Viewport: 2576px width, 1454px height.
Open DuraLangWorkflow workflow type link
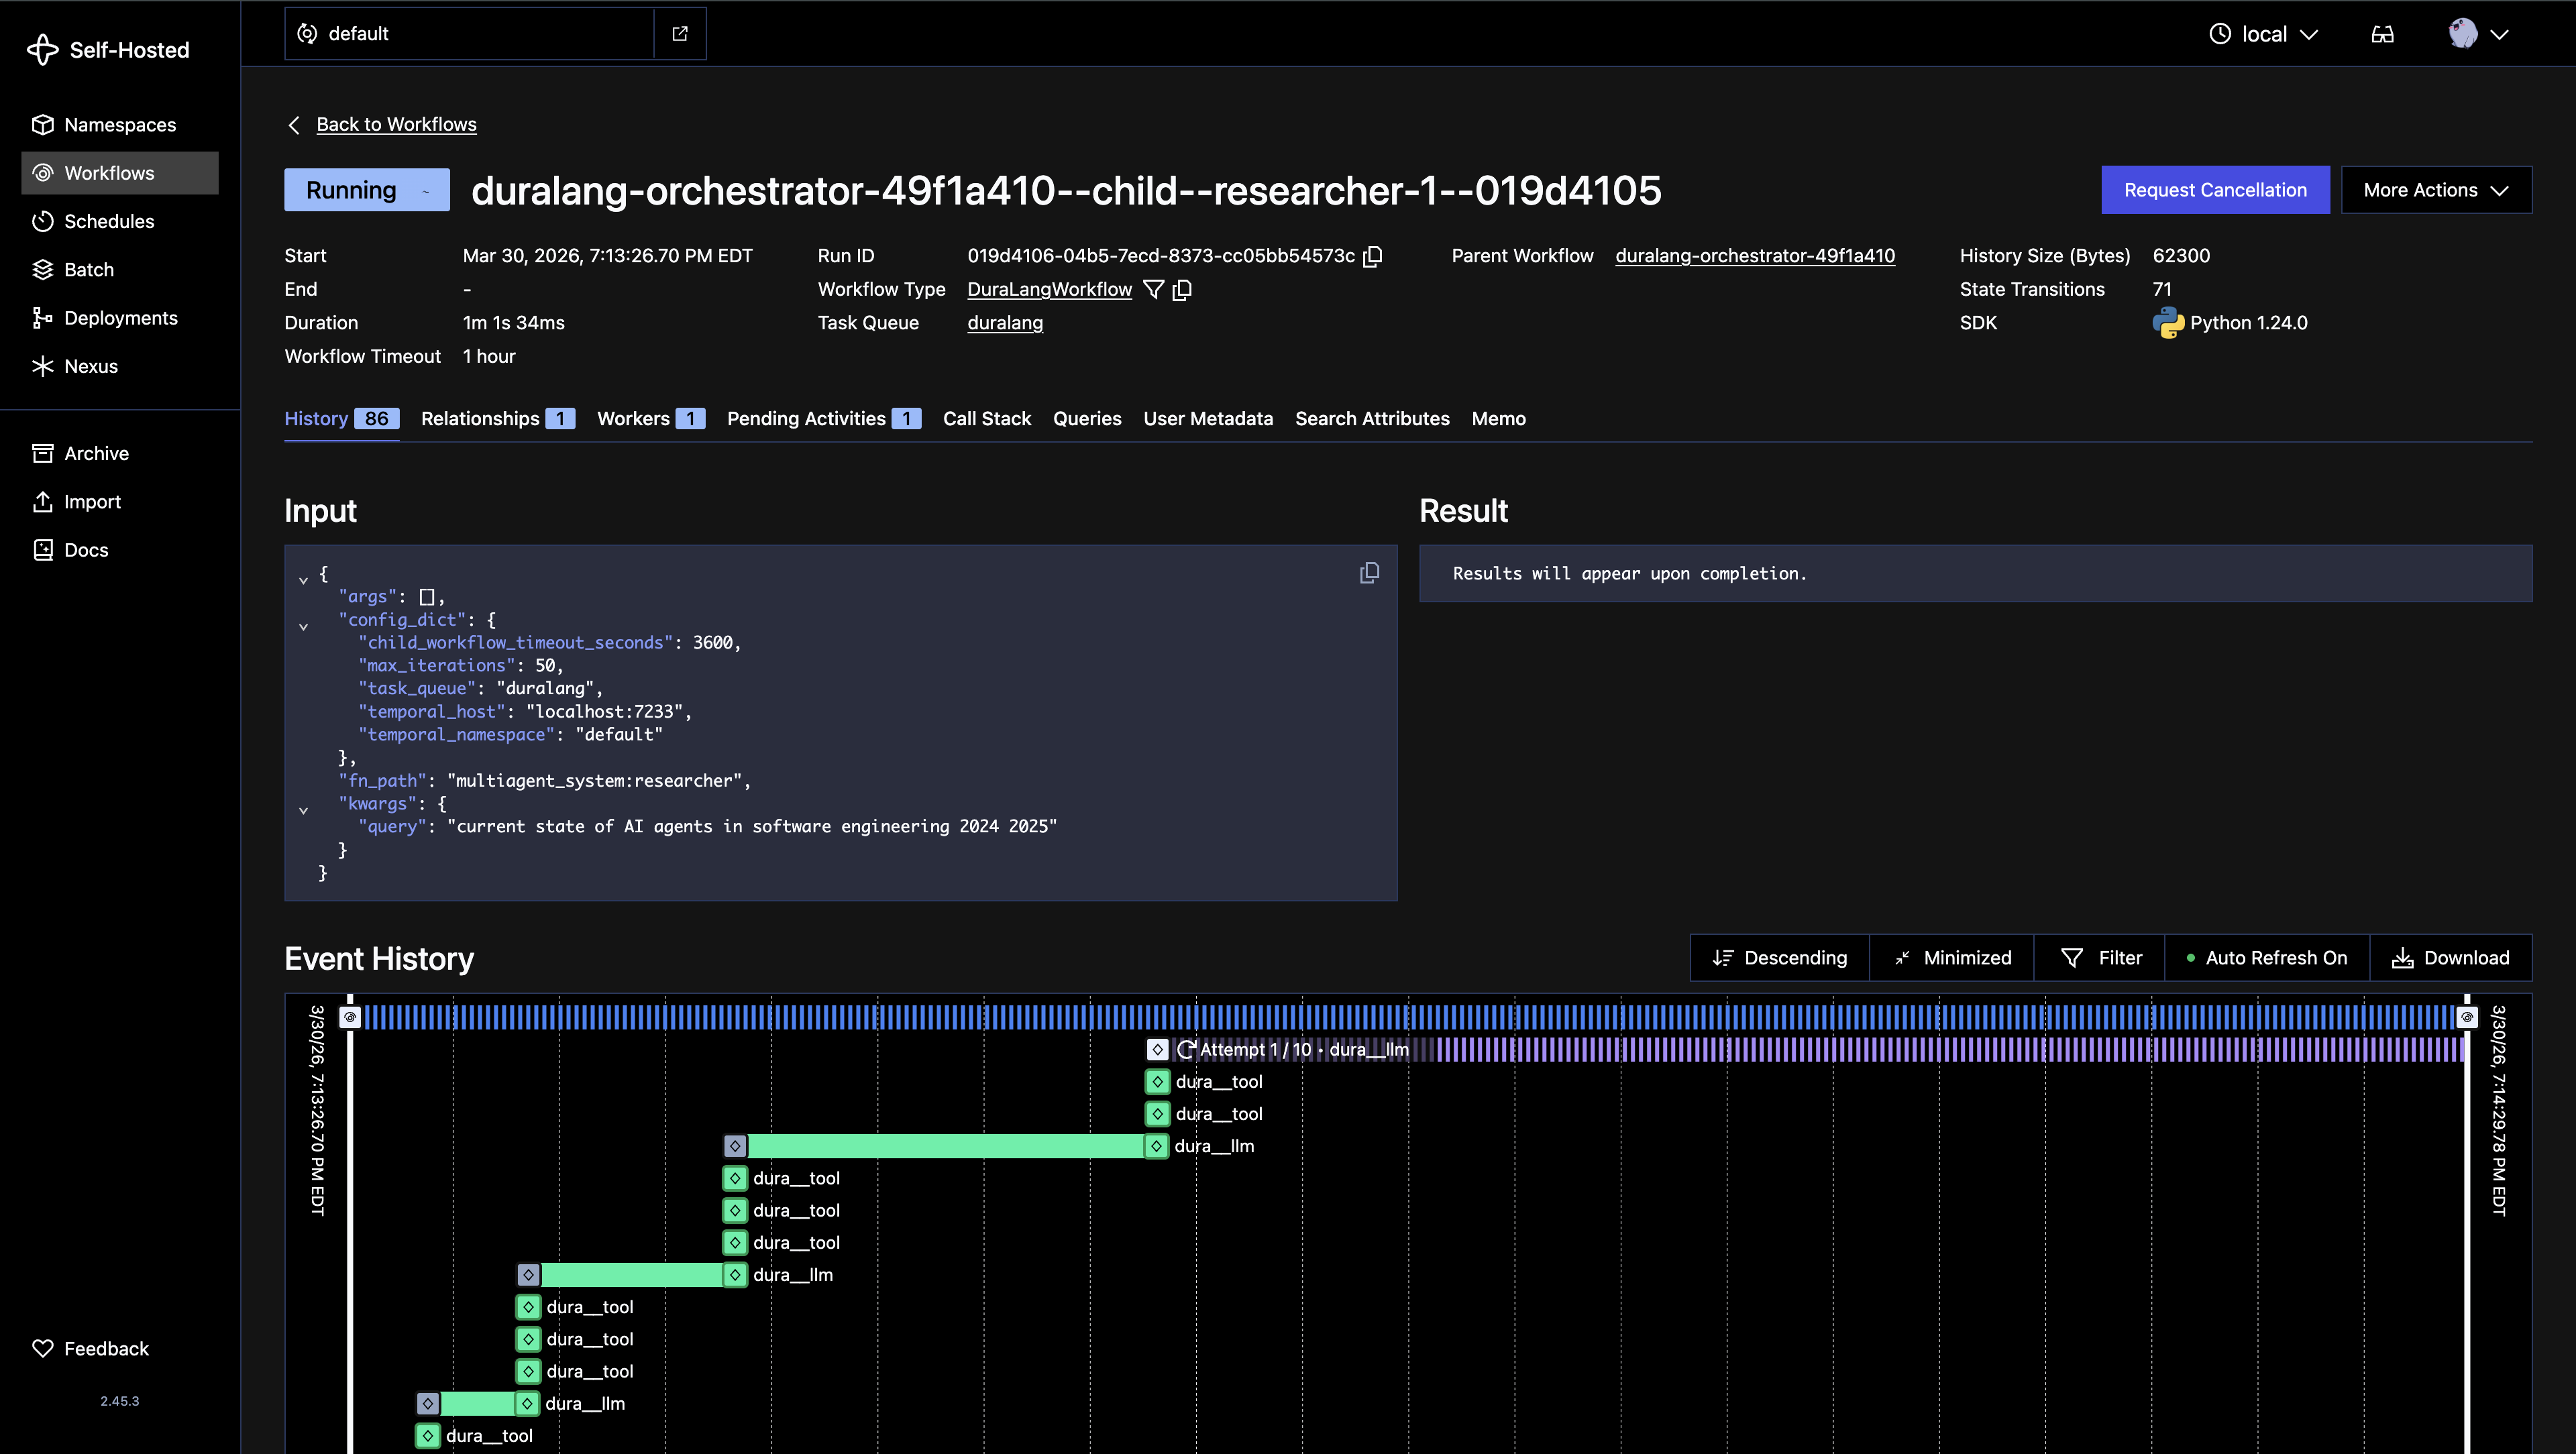(x=1049, y=289)
